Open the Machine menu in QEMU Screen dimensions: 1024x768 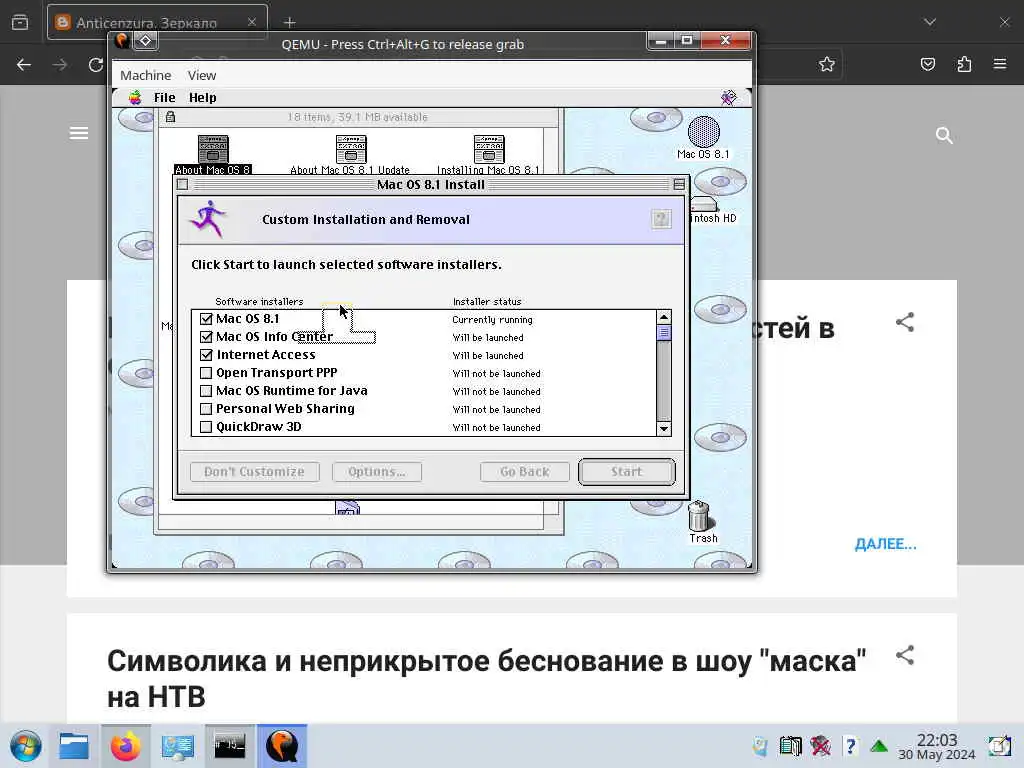point(146,75)
